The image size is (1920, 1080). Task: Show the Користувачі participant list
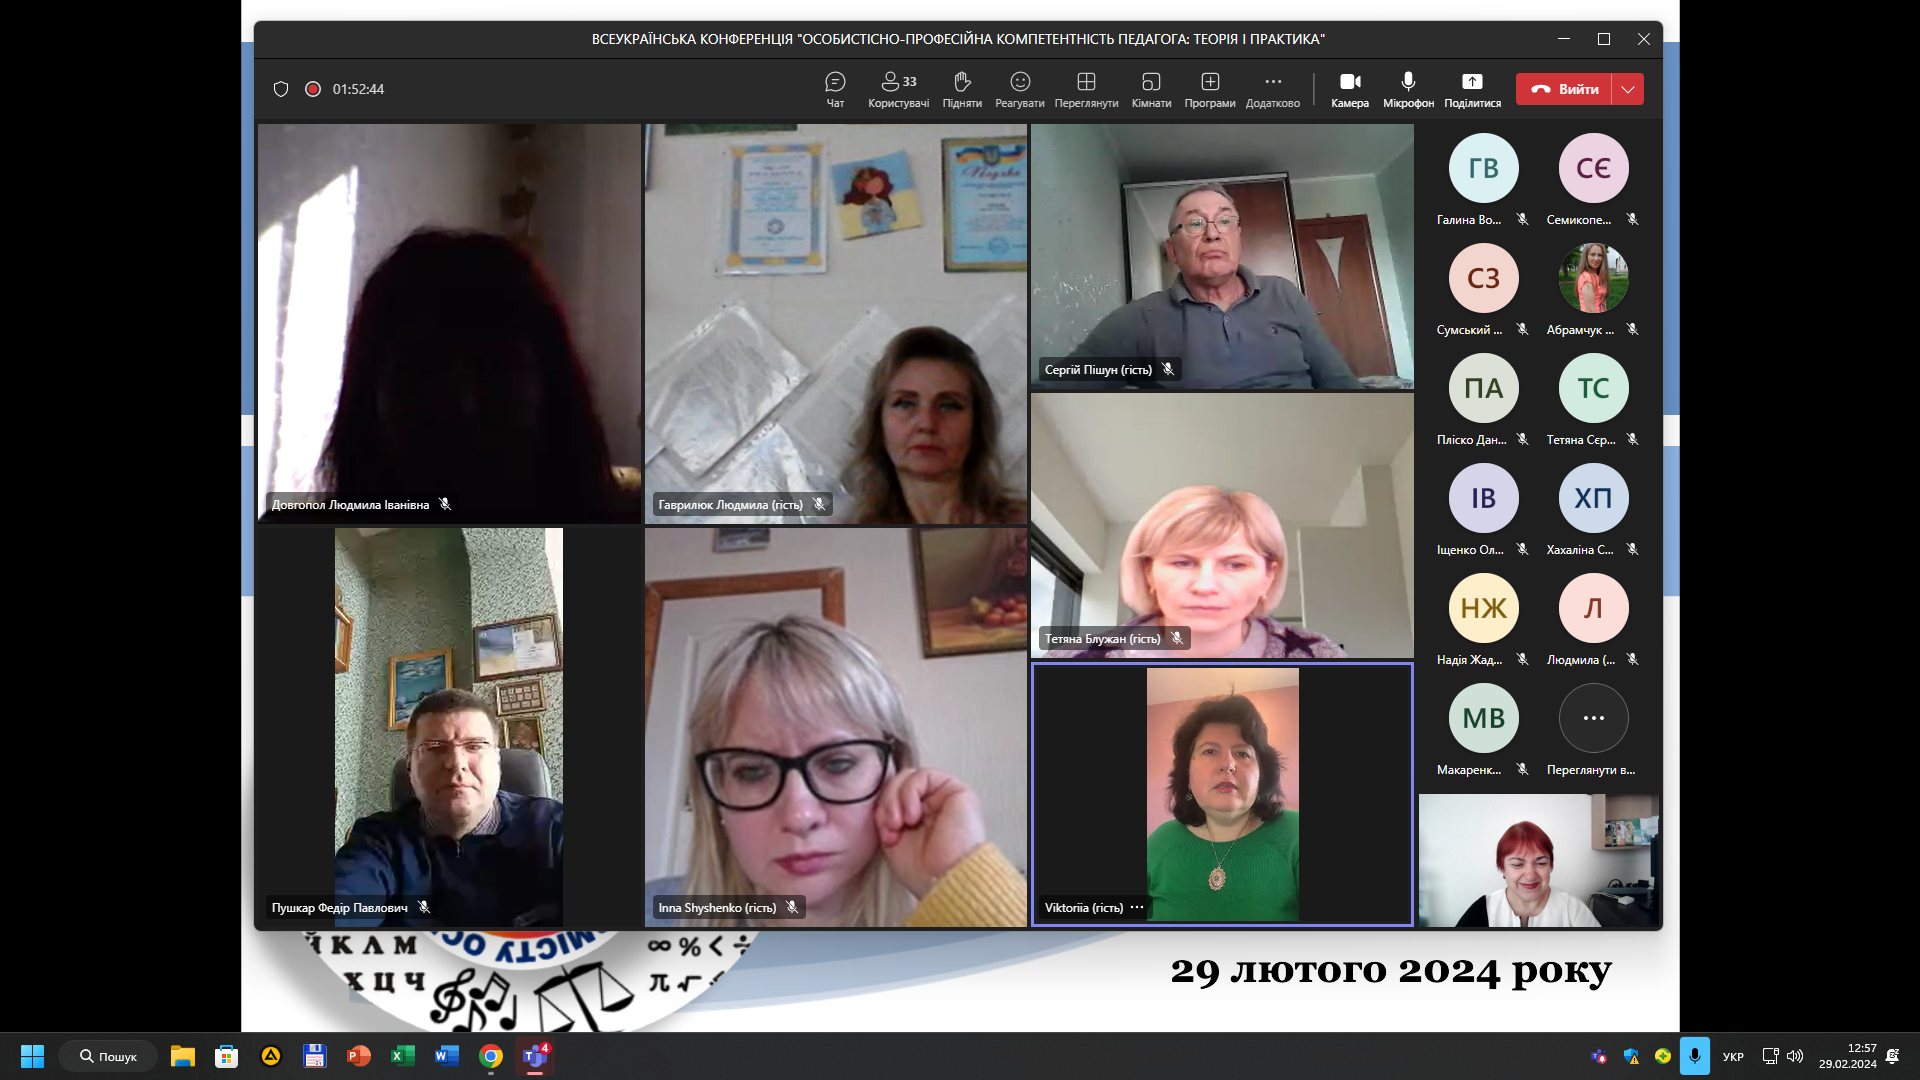pos(898,89)
